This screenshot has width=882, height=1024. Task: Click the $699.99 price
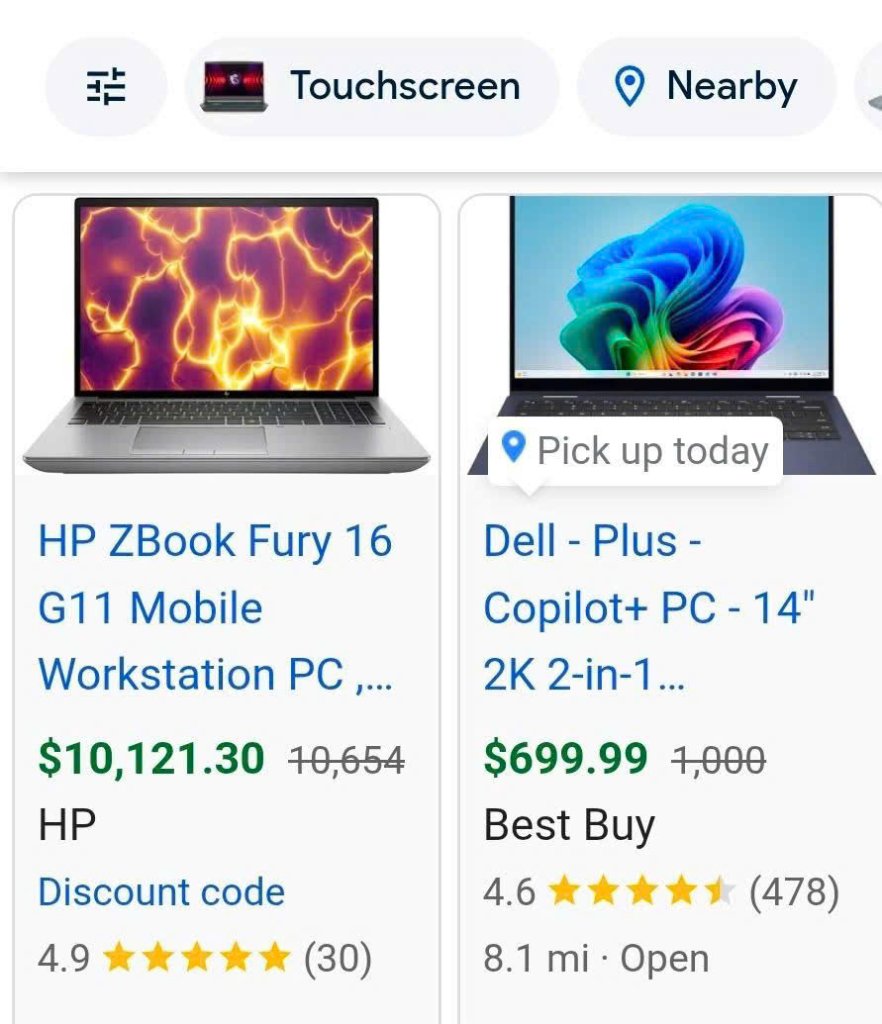565,758
